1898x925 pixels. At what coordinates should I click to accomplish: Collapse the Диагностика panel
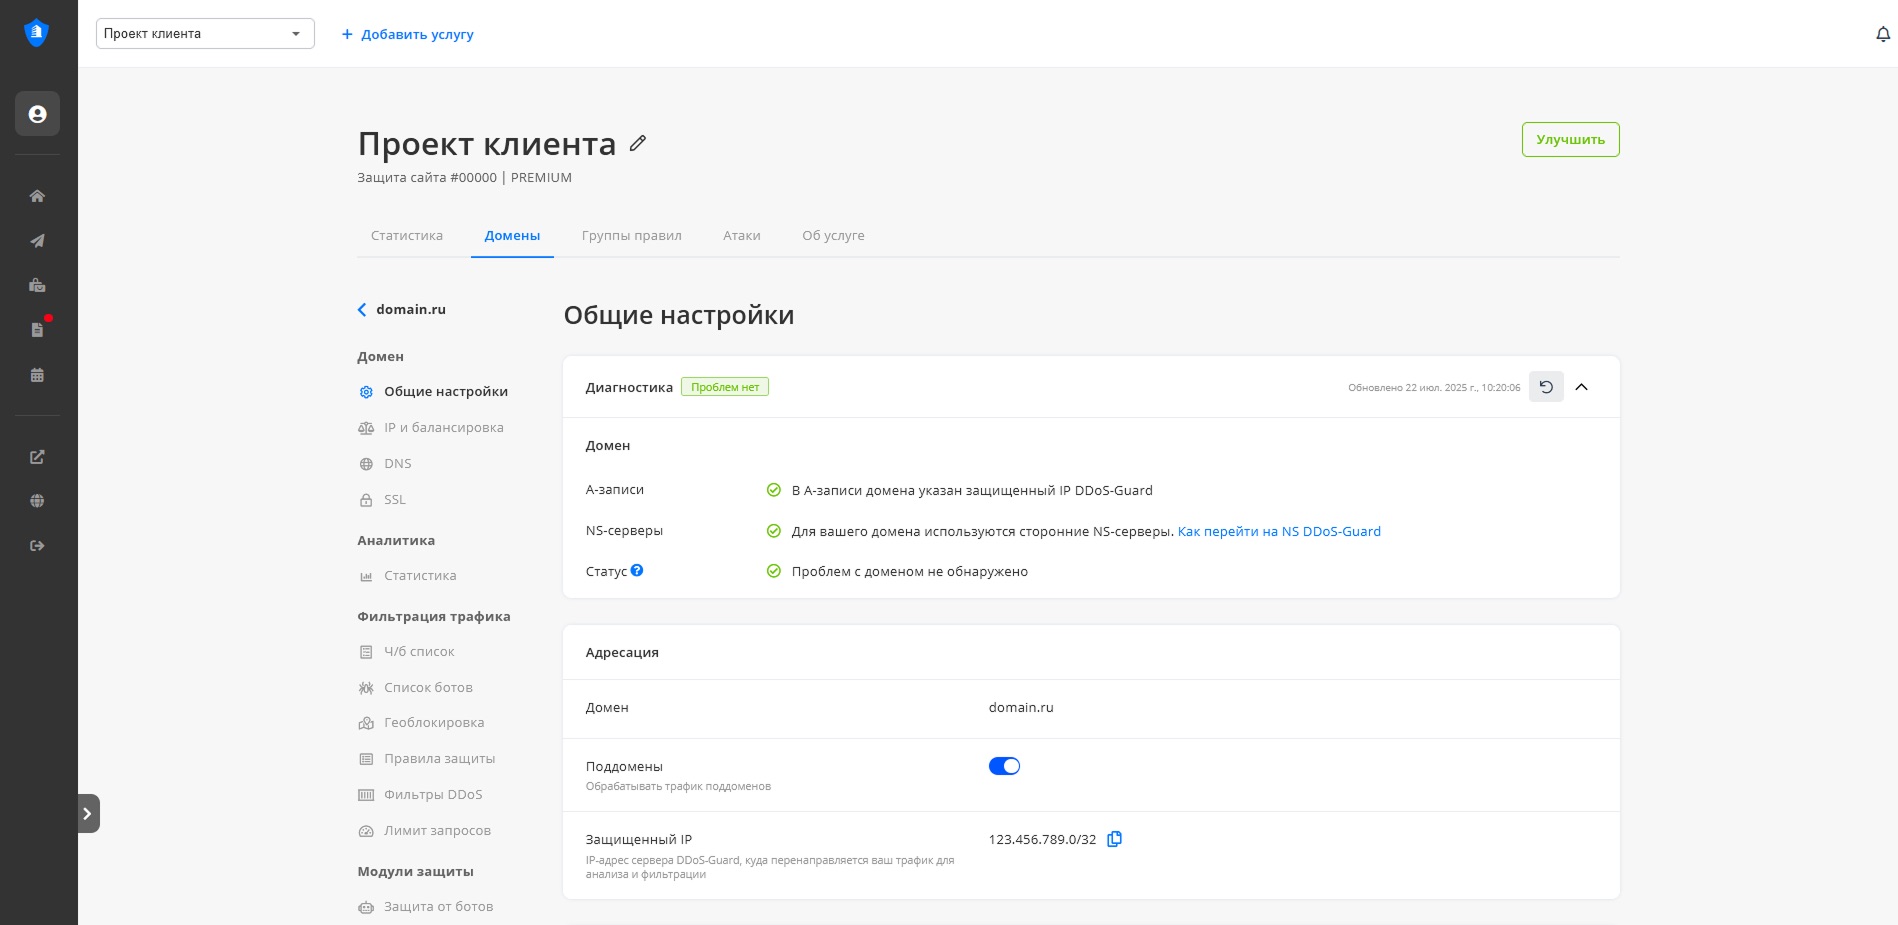coord(1582,387)
